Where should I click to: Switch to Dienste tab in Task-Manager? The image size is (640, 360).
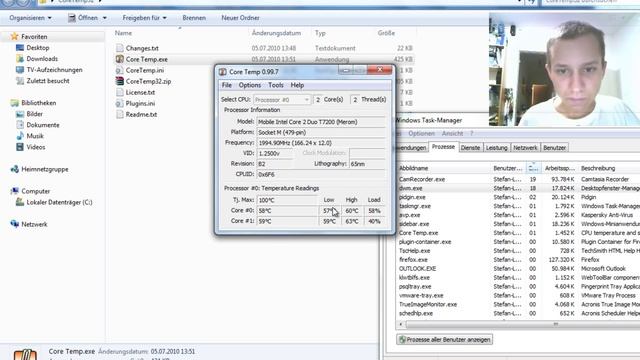pyautogui.click(x=470, y=148)
